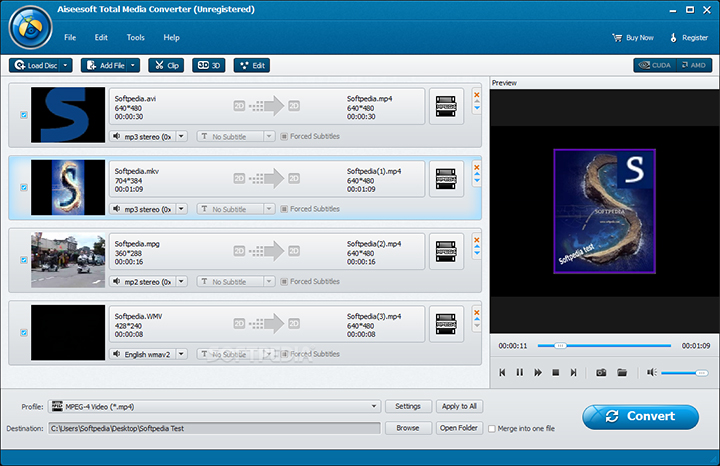
Task: Open the Tools menu
Action: point(135,37)
